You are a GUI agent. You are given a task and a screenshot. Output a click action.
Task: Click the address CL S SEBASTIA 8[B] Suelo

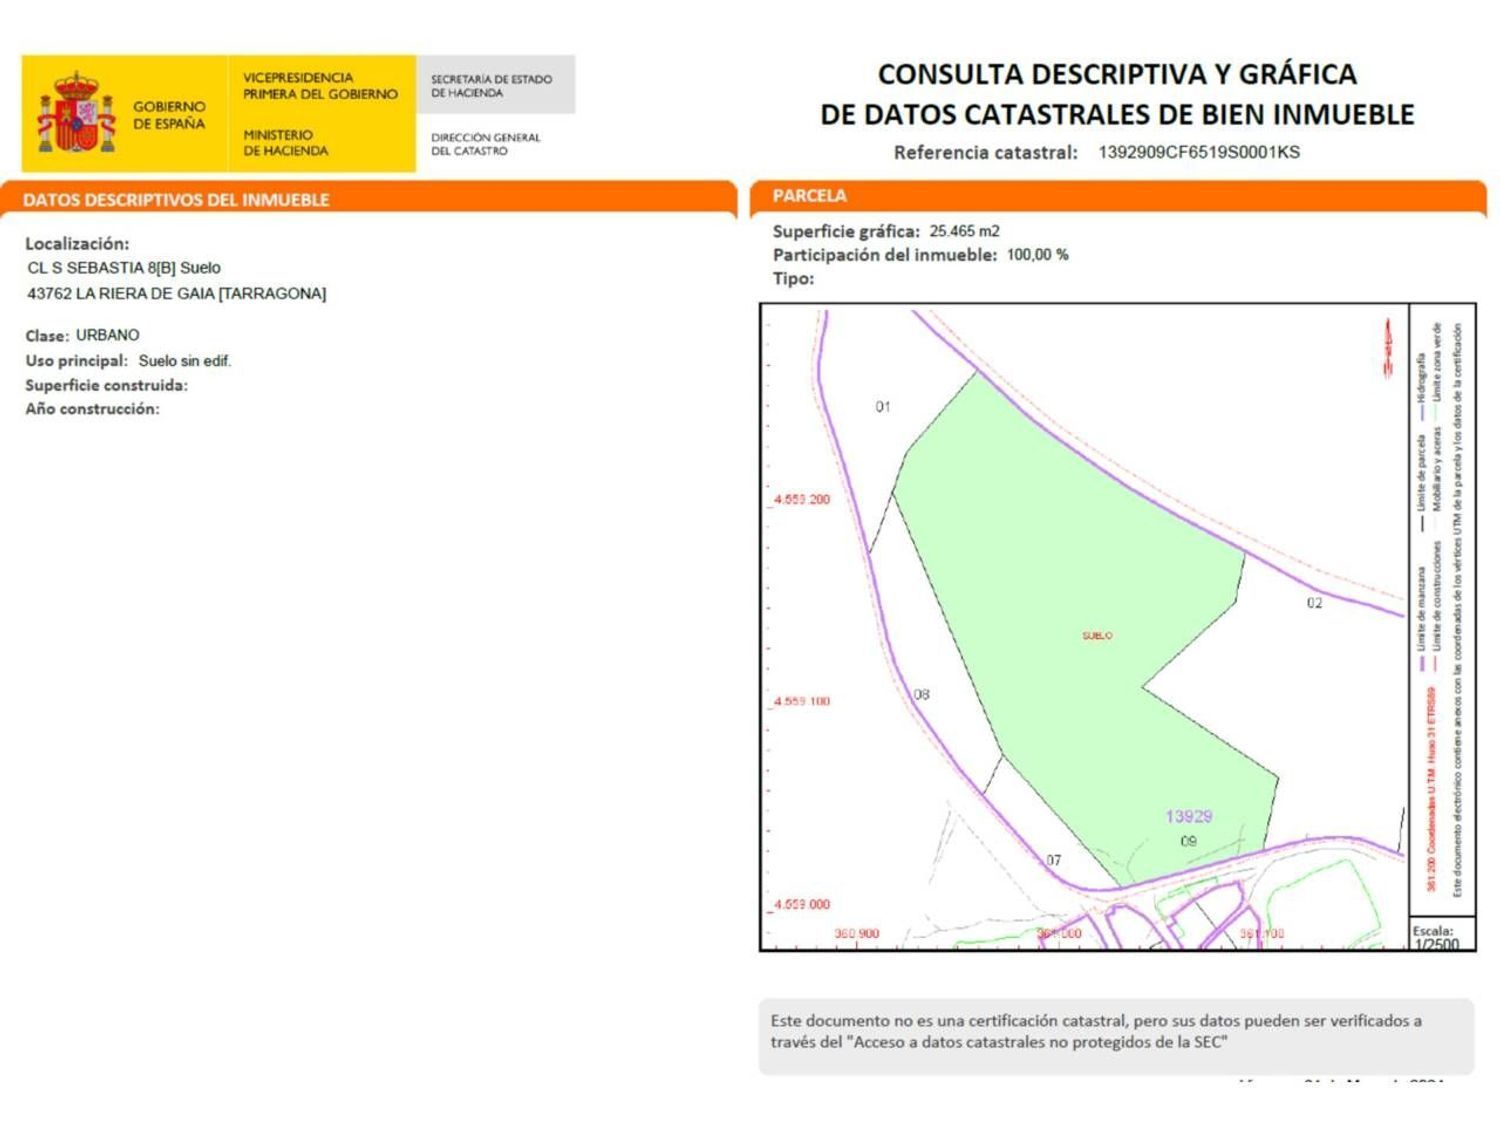[124, 268]
